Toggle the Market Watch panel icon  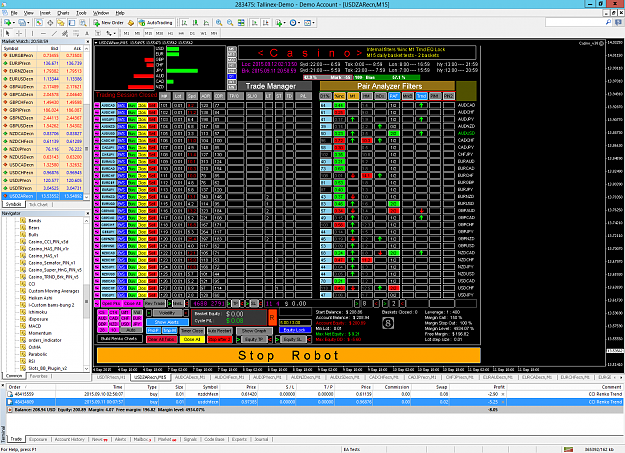tap(39, 23)
